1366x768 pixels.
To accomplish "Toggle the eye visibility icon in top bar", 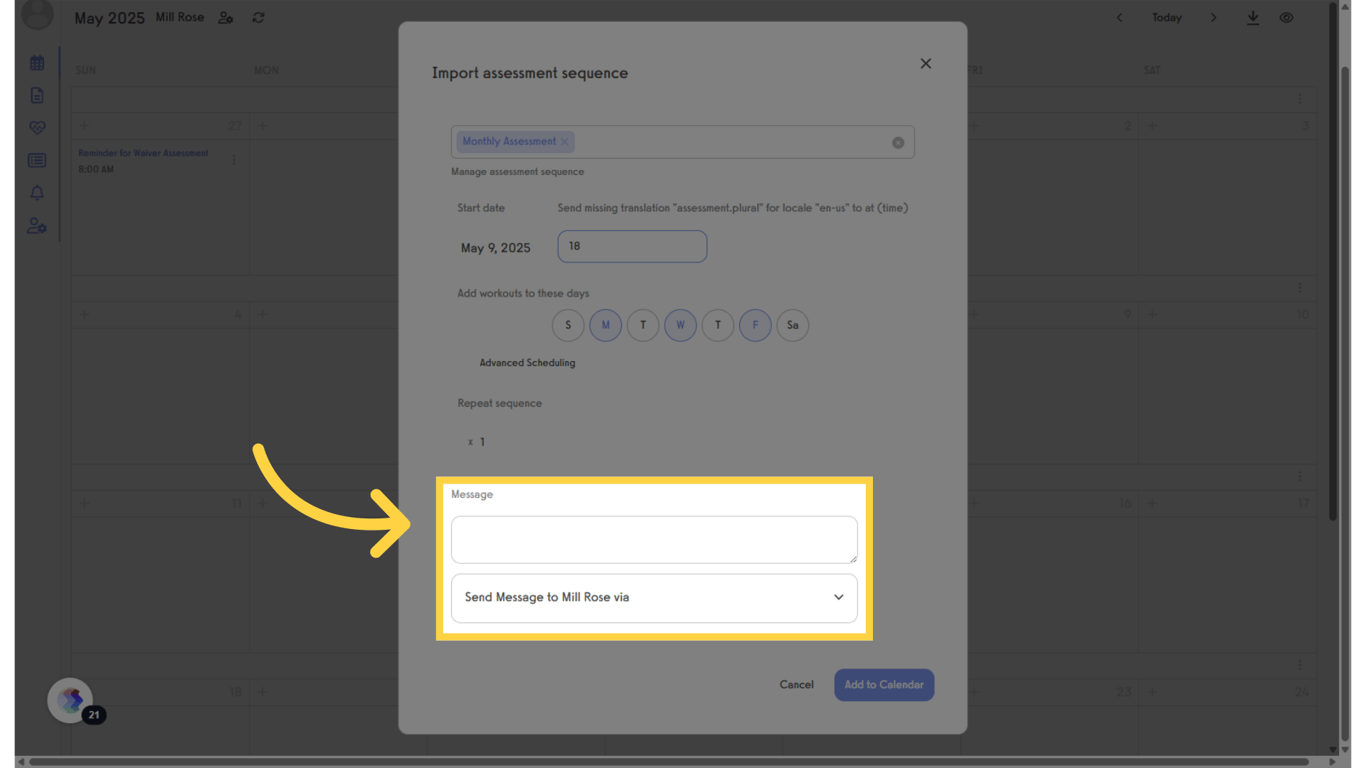I will point(1286,17).
